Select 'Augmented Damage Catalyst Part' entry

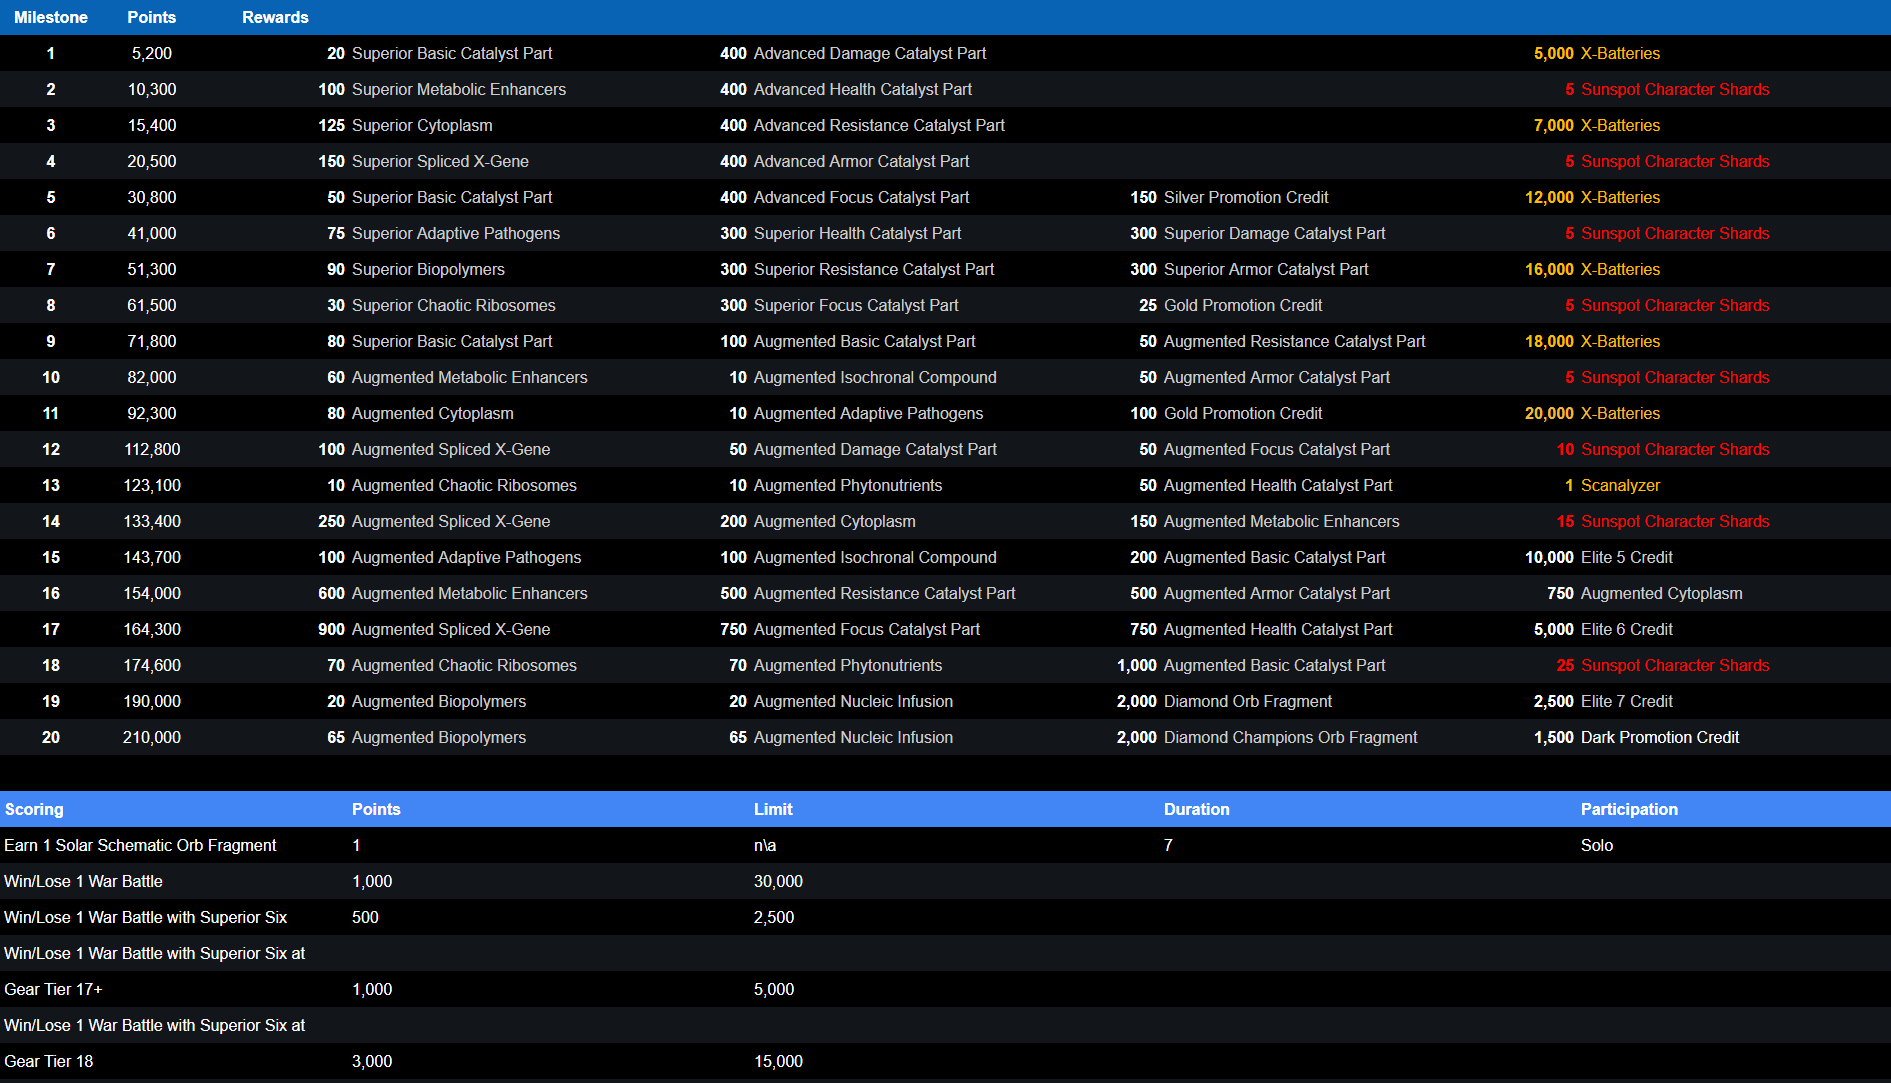[x=875, y=449]
